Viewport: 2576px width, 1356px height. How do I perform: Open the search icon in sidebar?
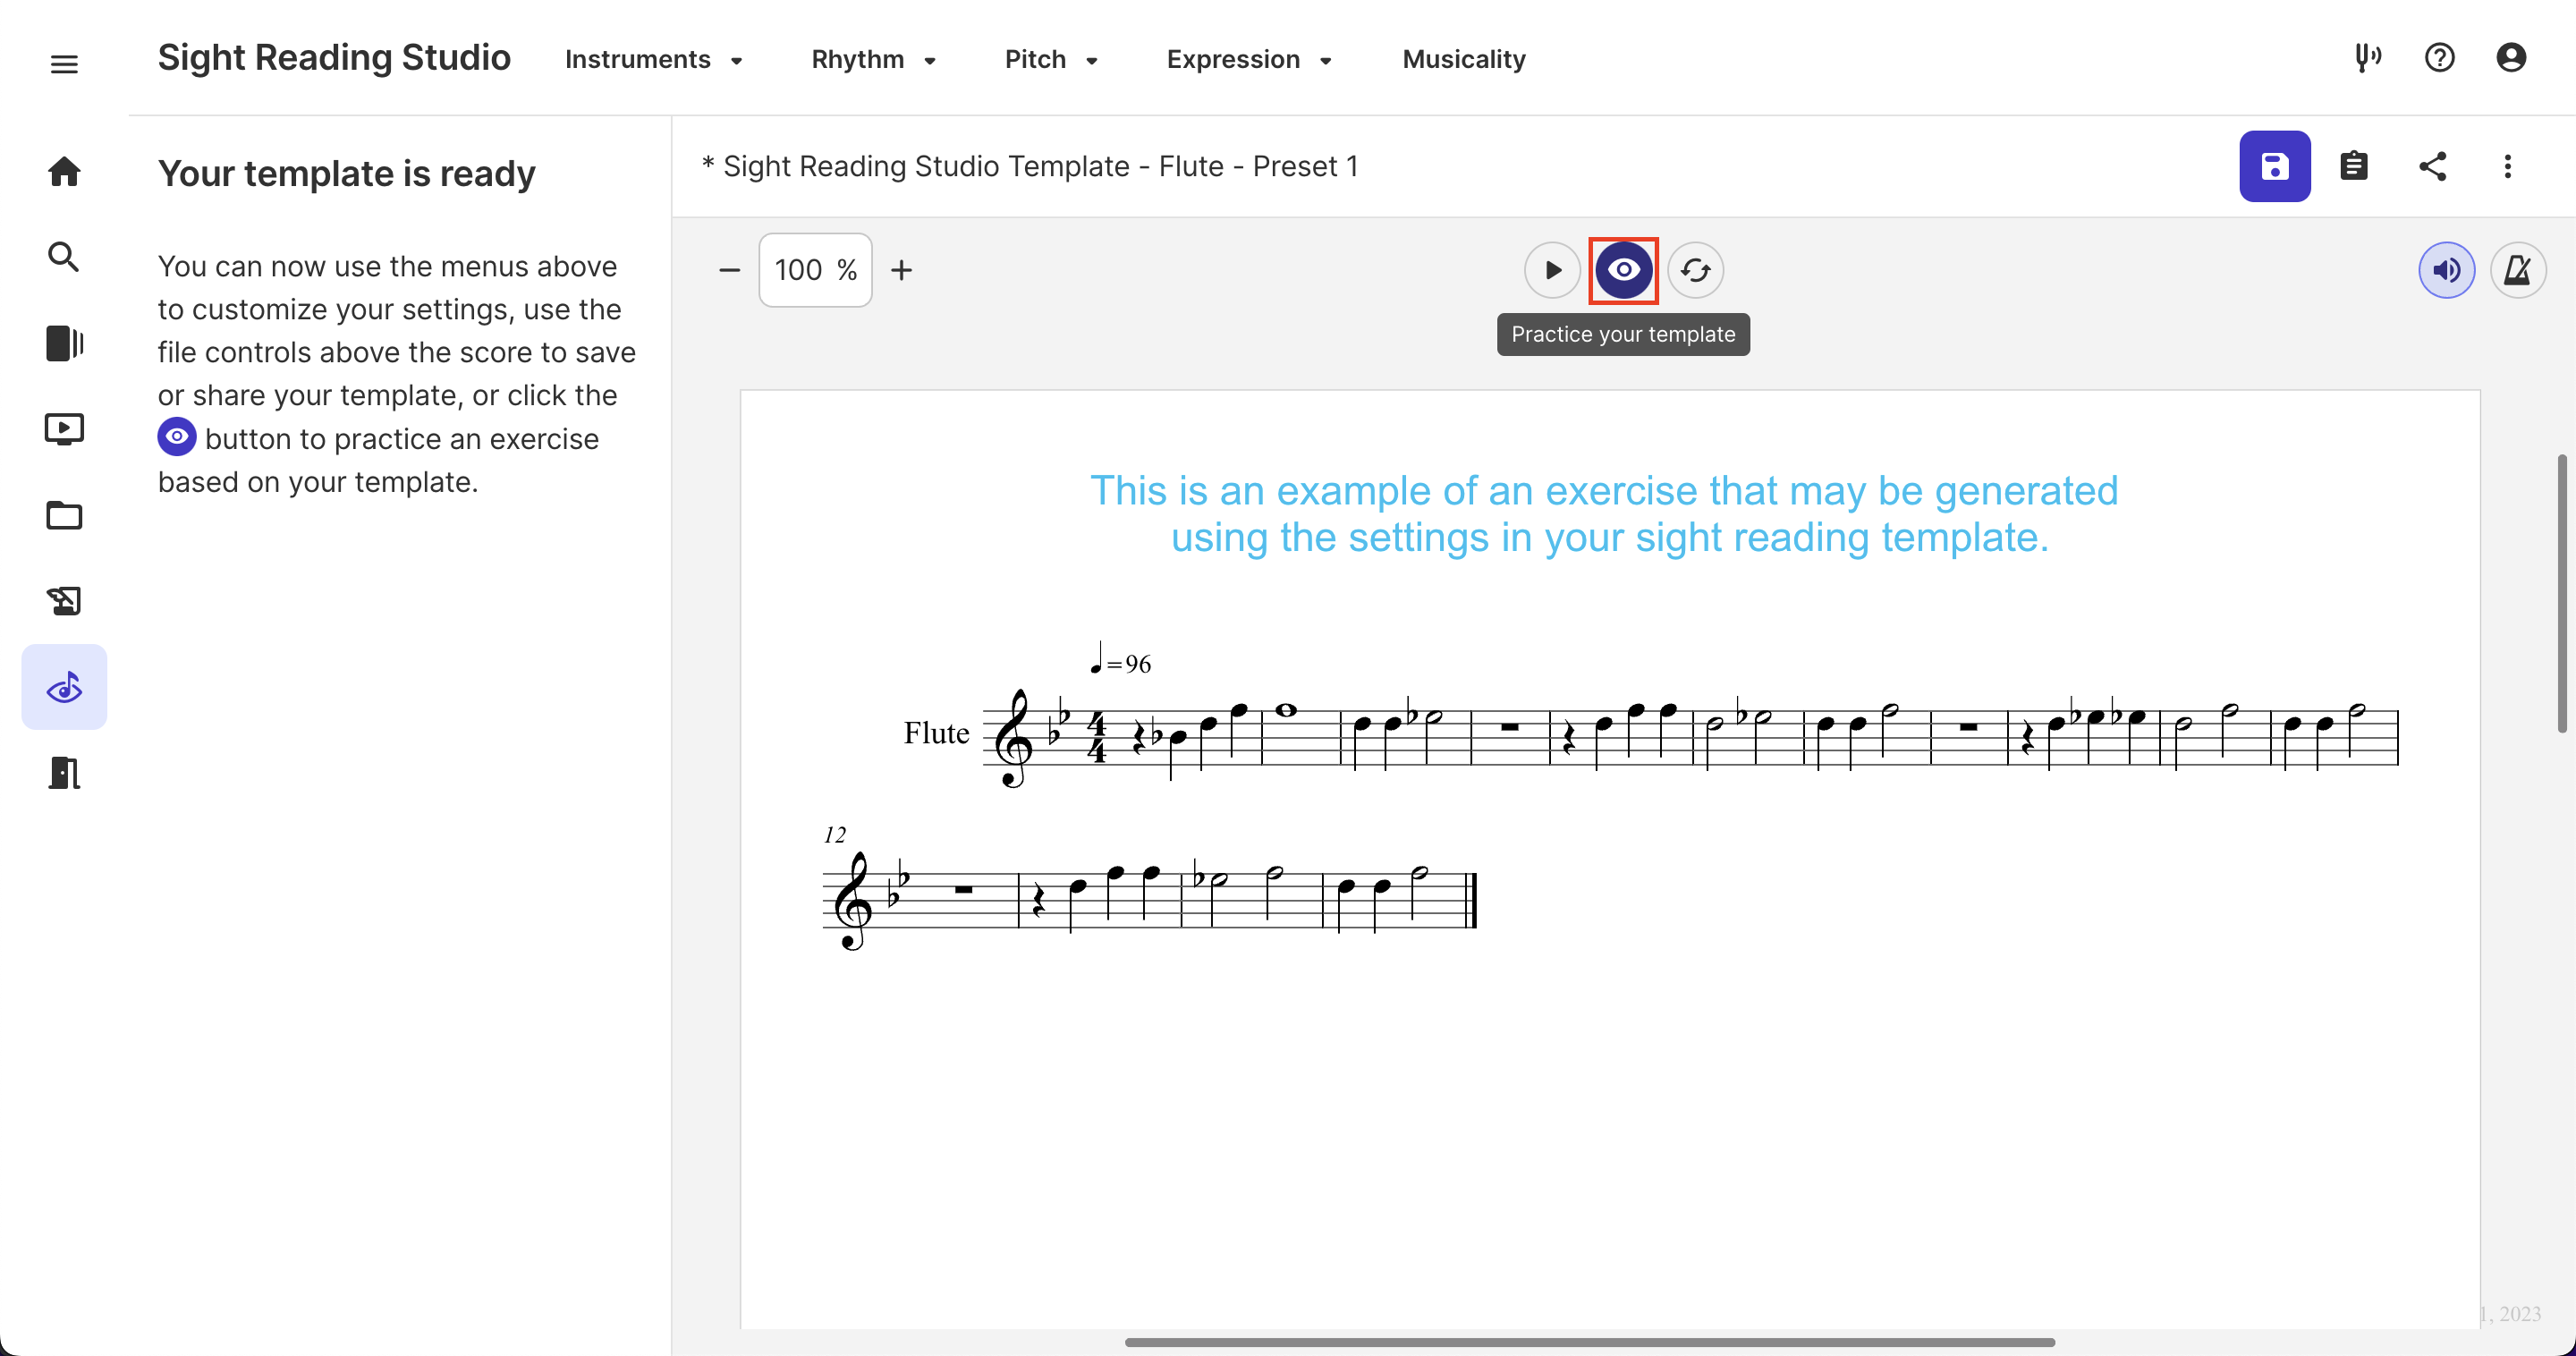coord(64,257)
